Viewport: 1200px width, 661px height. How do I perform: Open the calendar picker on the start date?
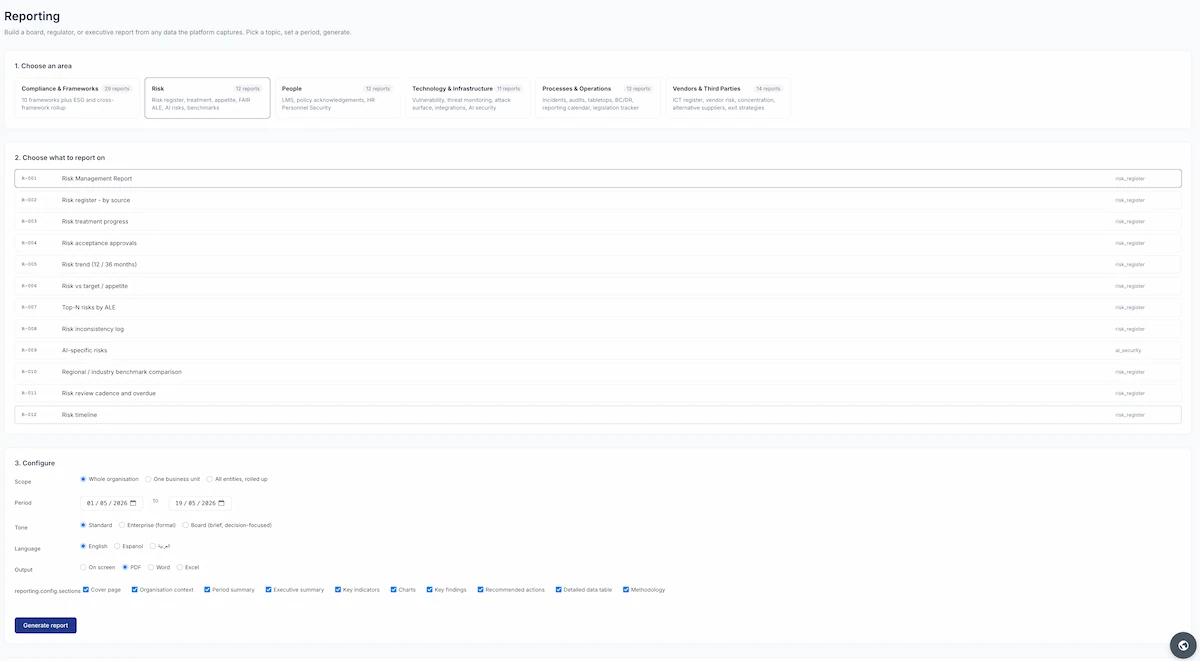135,503
